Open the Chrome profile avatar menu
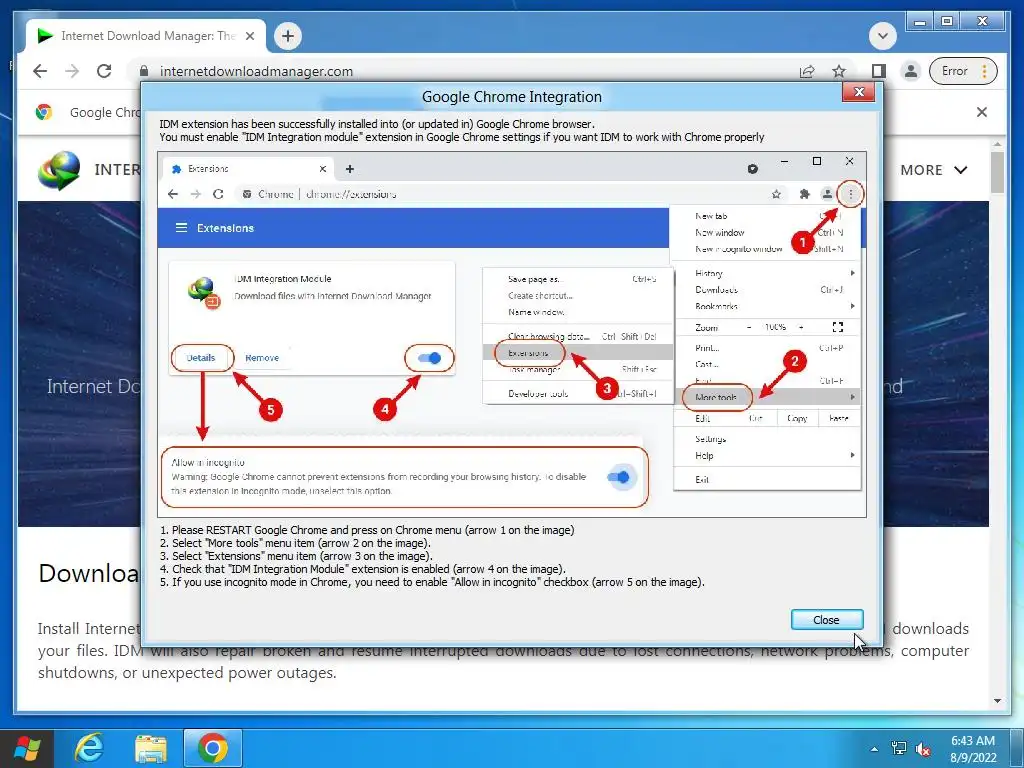1024x768 pixels. pyautogui.click(x=910, y=71)
